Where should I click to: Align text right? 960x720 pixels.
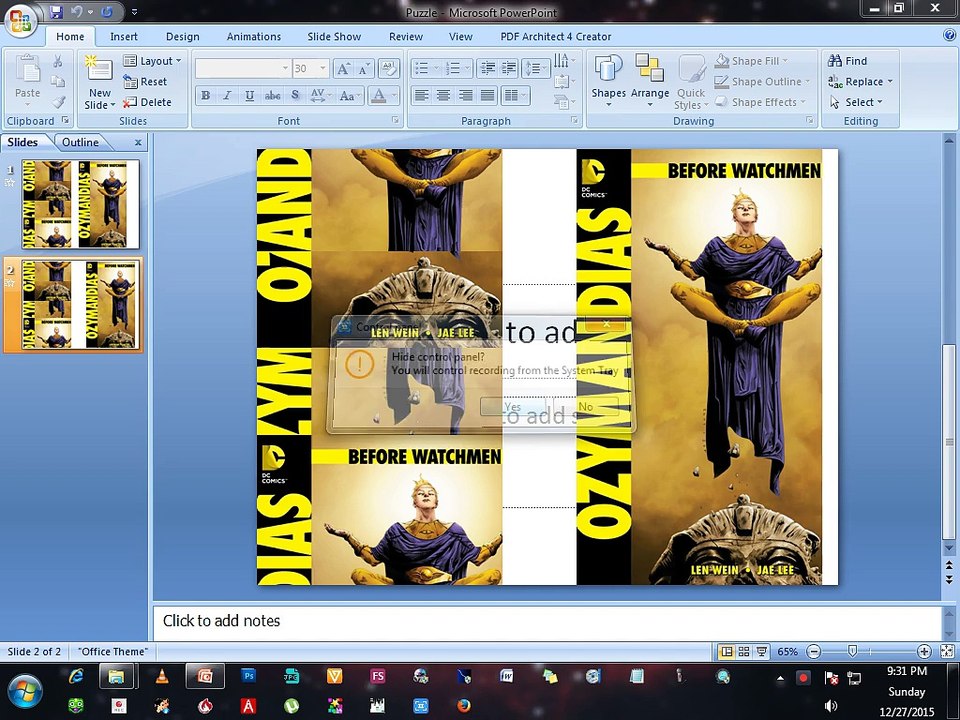[465, 96]
